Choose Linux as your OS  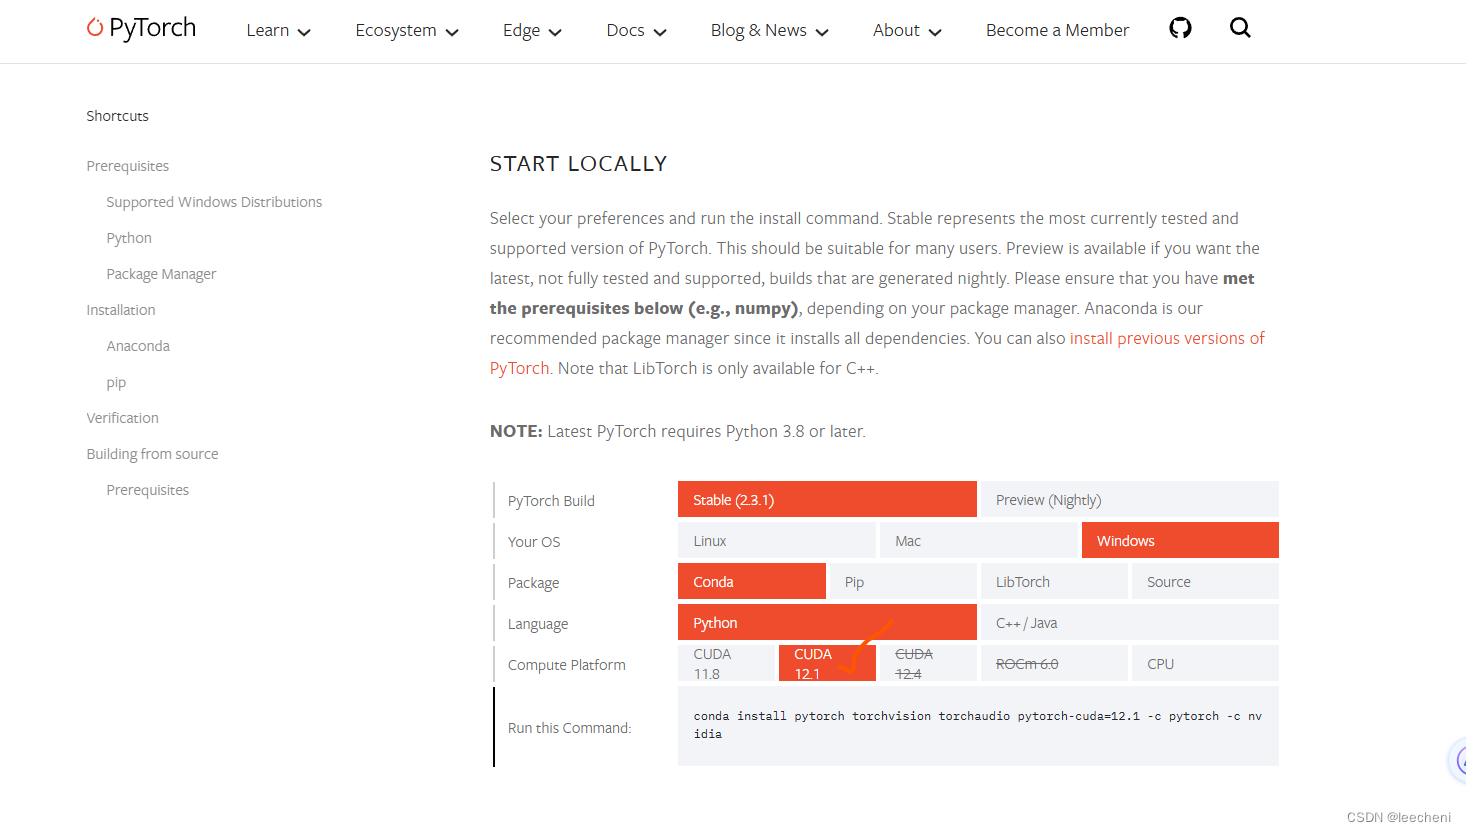(x=777, y=540)
